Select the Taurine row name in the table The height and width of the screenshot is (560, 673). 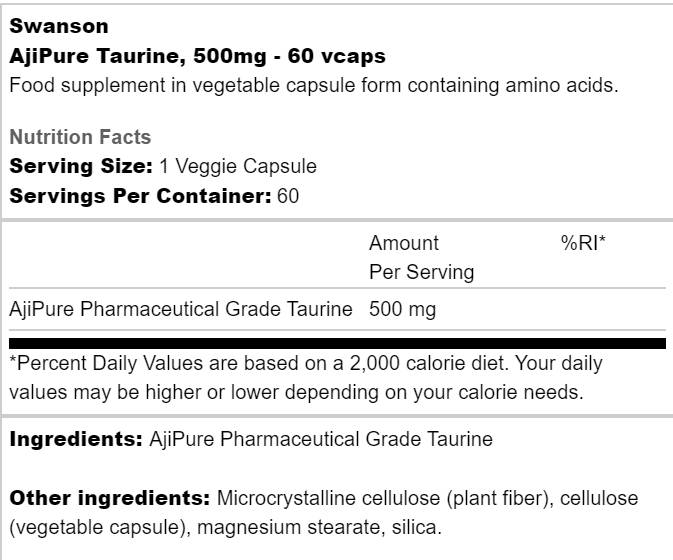coord(180,309)
